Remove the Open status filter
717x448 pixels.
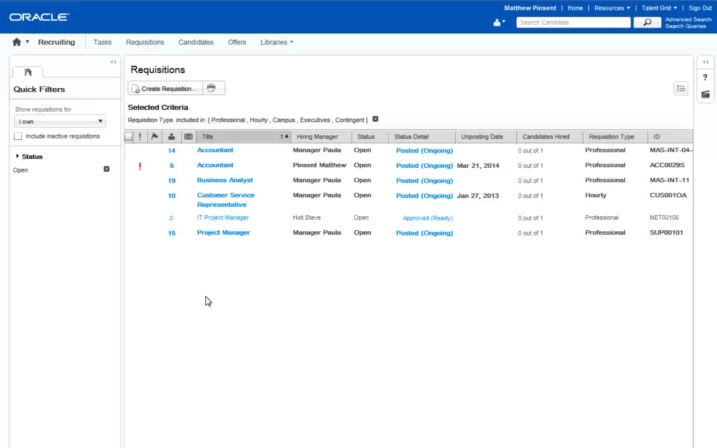point(107,170)
